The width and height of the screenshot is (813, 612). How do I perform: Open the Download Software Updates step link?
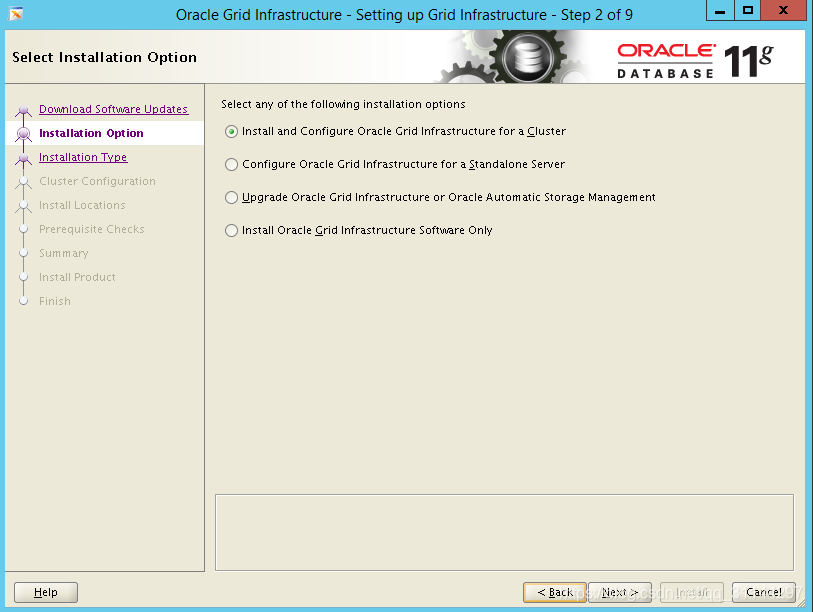(x=113, y=109)
